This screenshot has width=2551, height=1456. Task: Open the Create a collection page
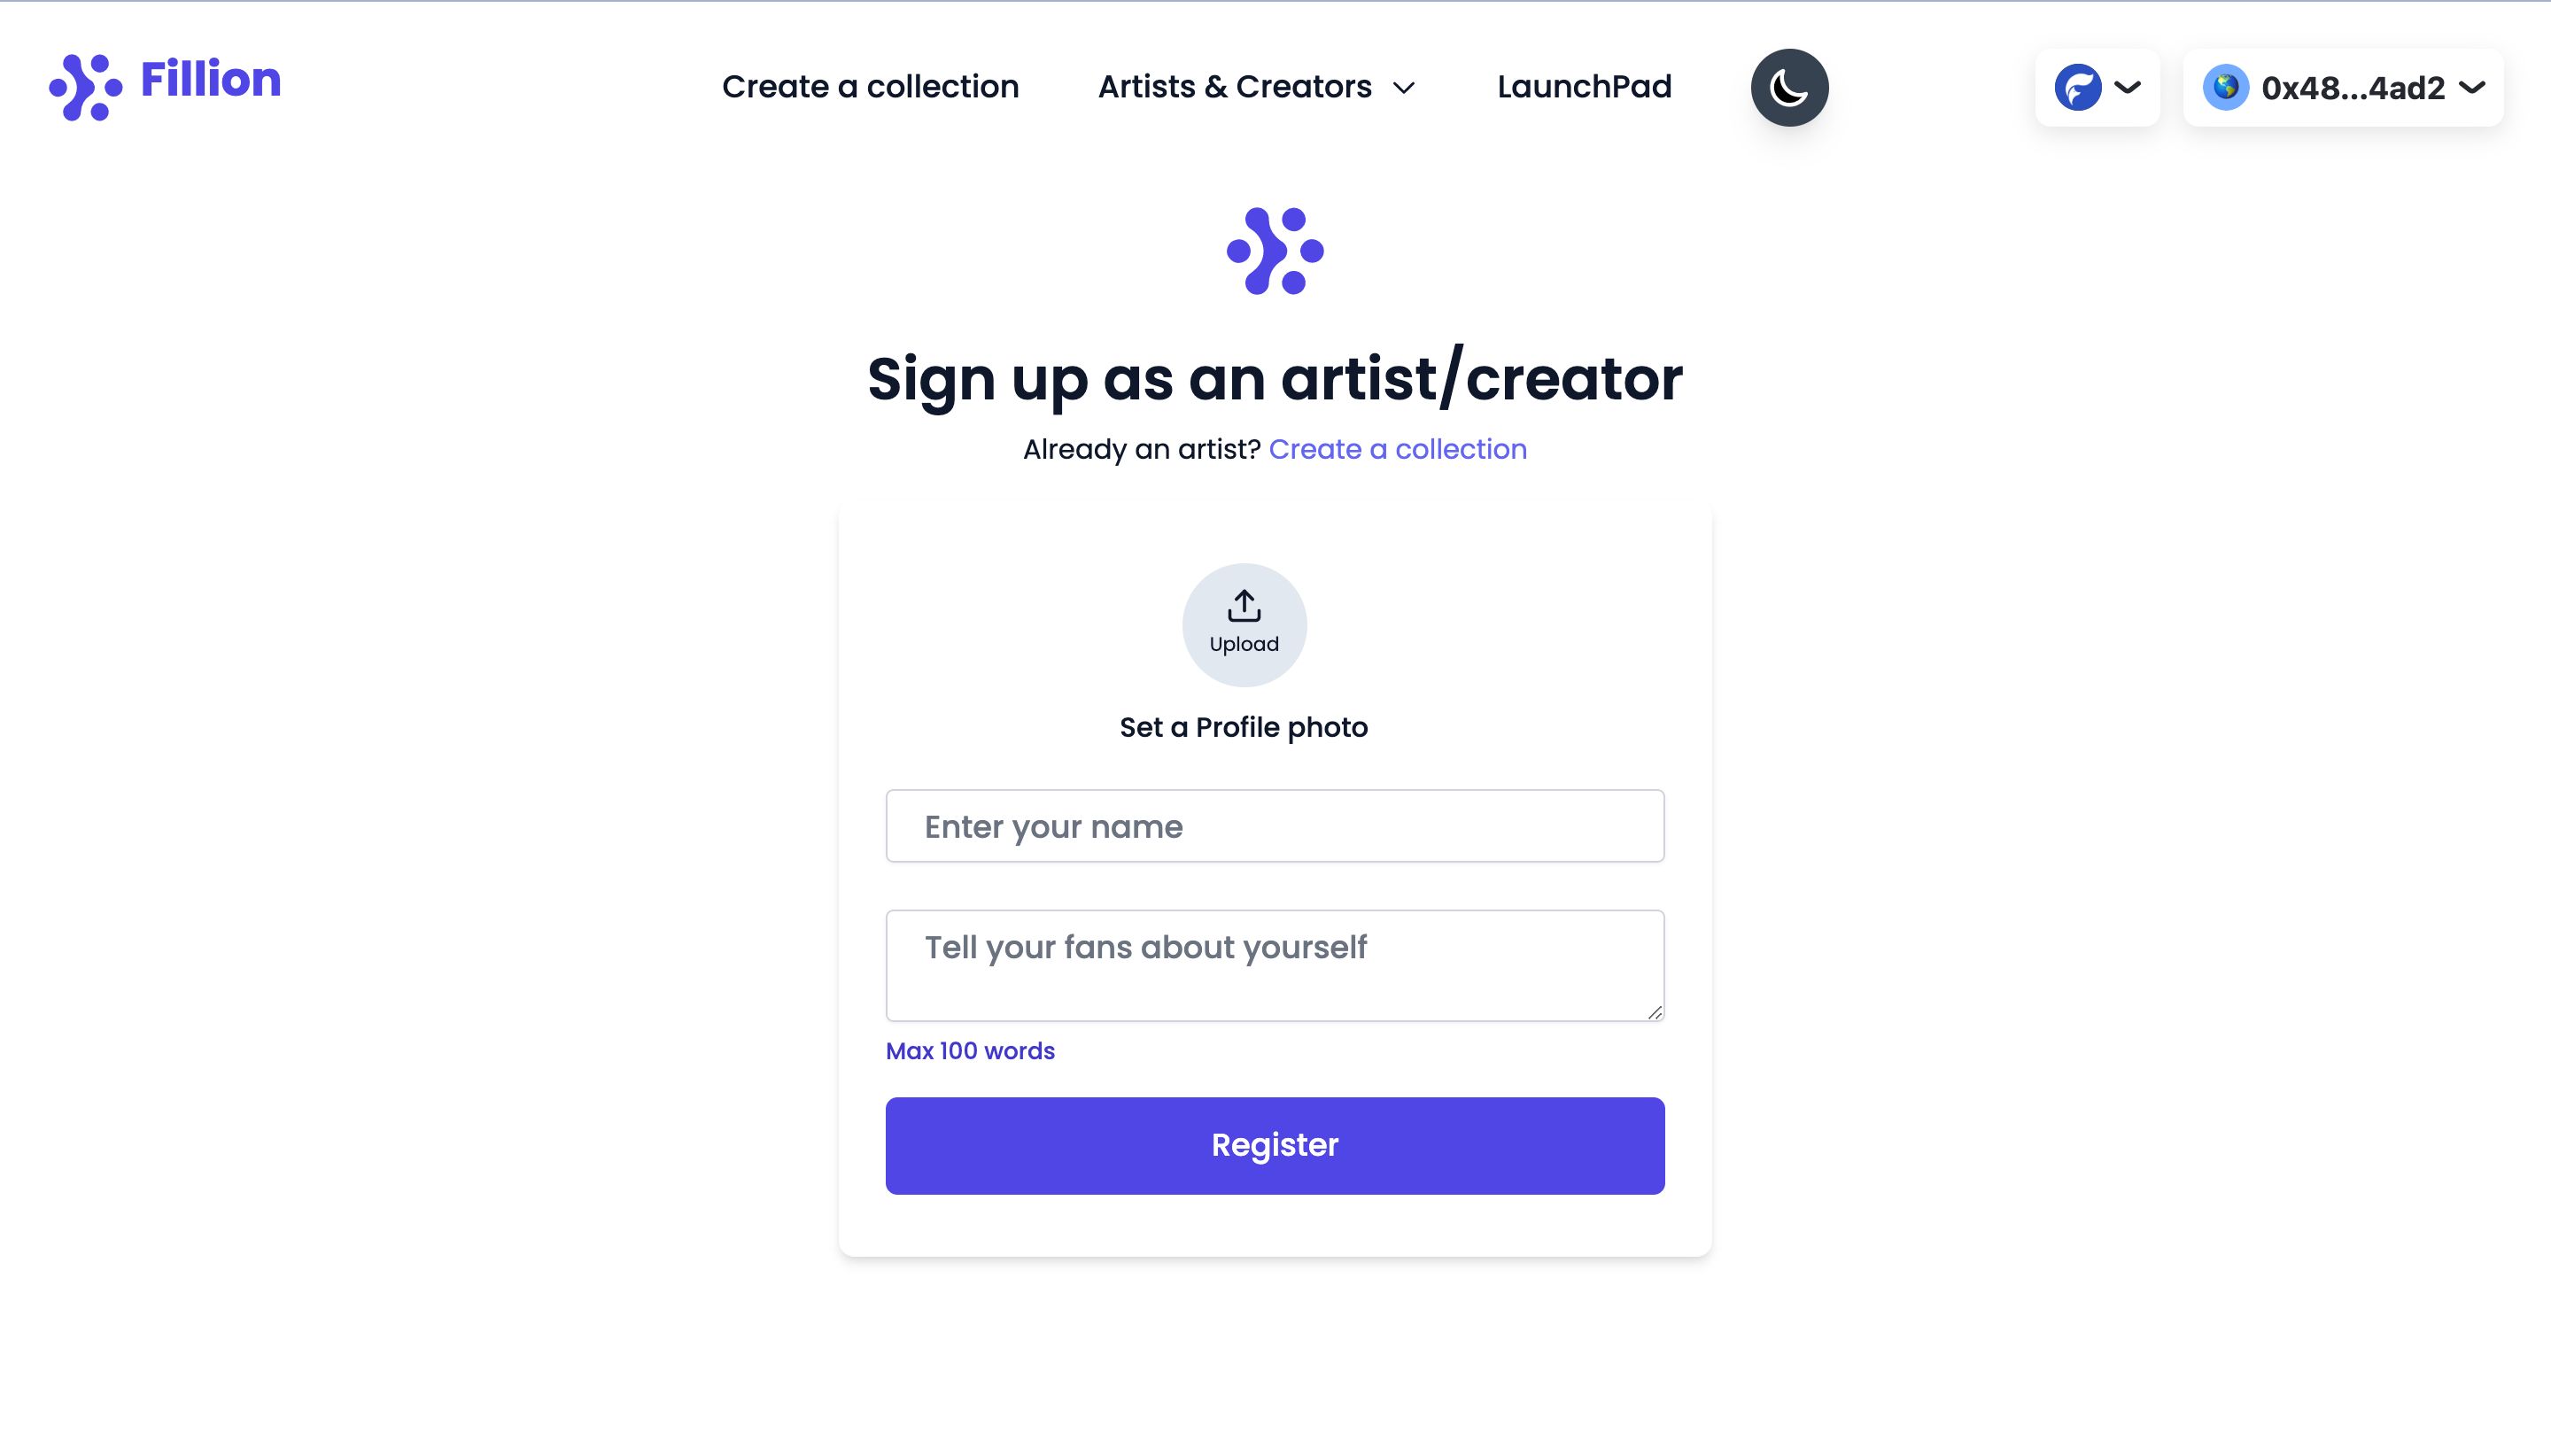(x=869, y=86)
